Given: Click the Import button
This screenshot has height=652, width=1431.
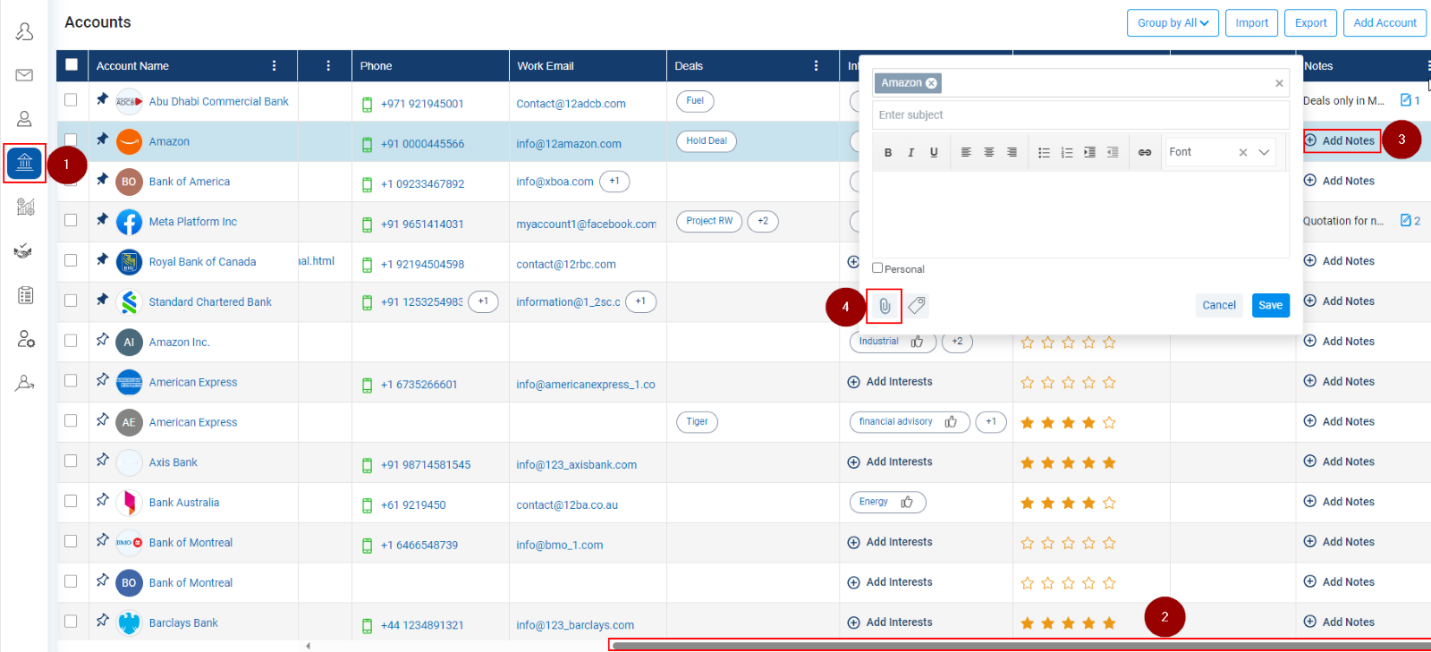Looking at the screenshot, I should click(1252, 23).
